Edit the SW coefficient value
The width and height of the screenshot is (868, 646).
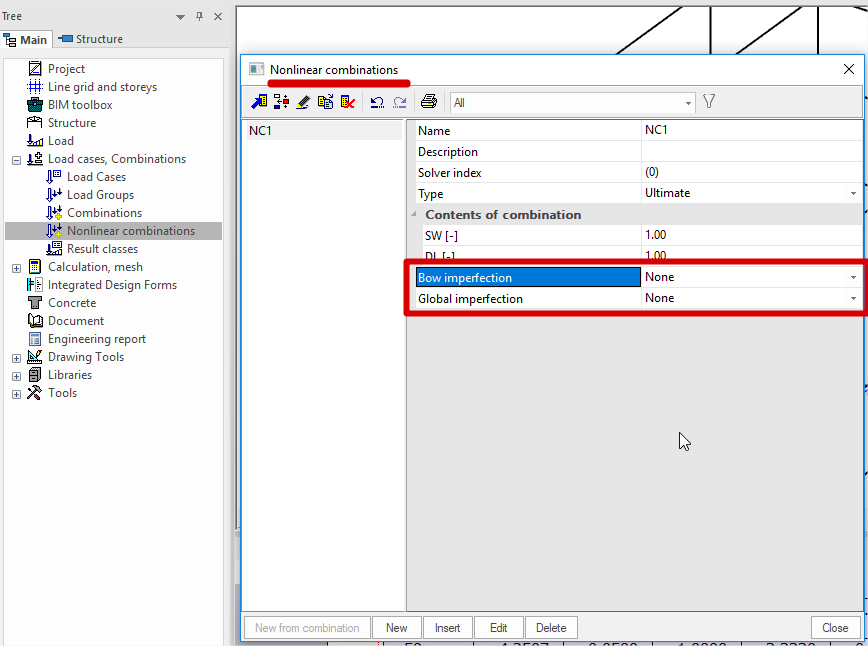[751, 235]
